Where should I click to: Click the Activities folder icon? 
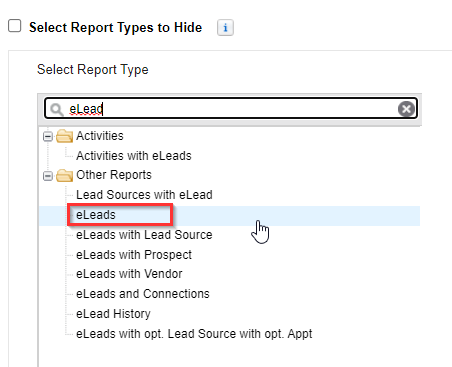point(65,136)
